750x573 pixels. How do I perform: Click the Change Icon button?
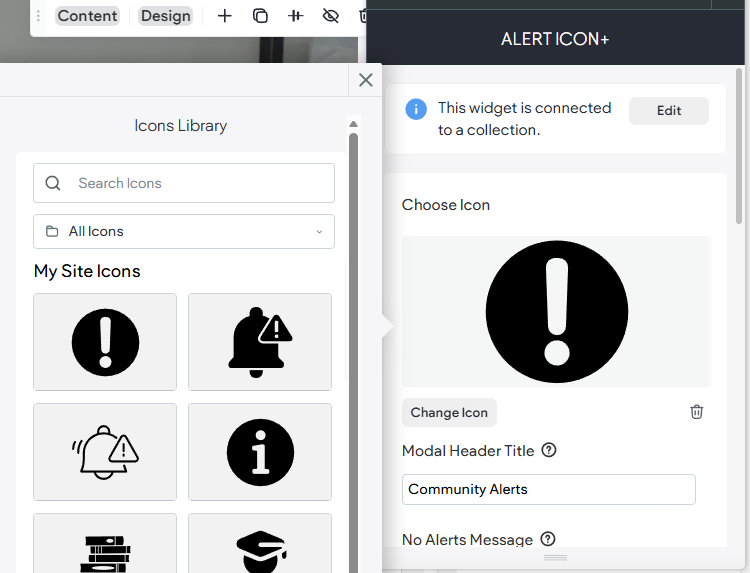coord(449,412)
